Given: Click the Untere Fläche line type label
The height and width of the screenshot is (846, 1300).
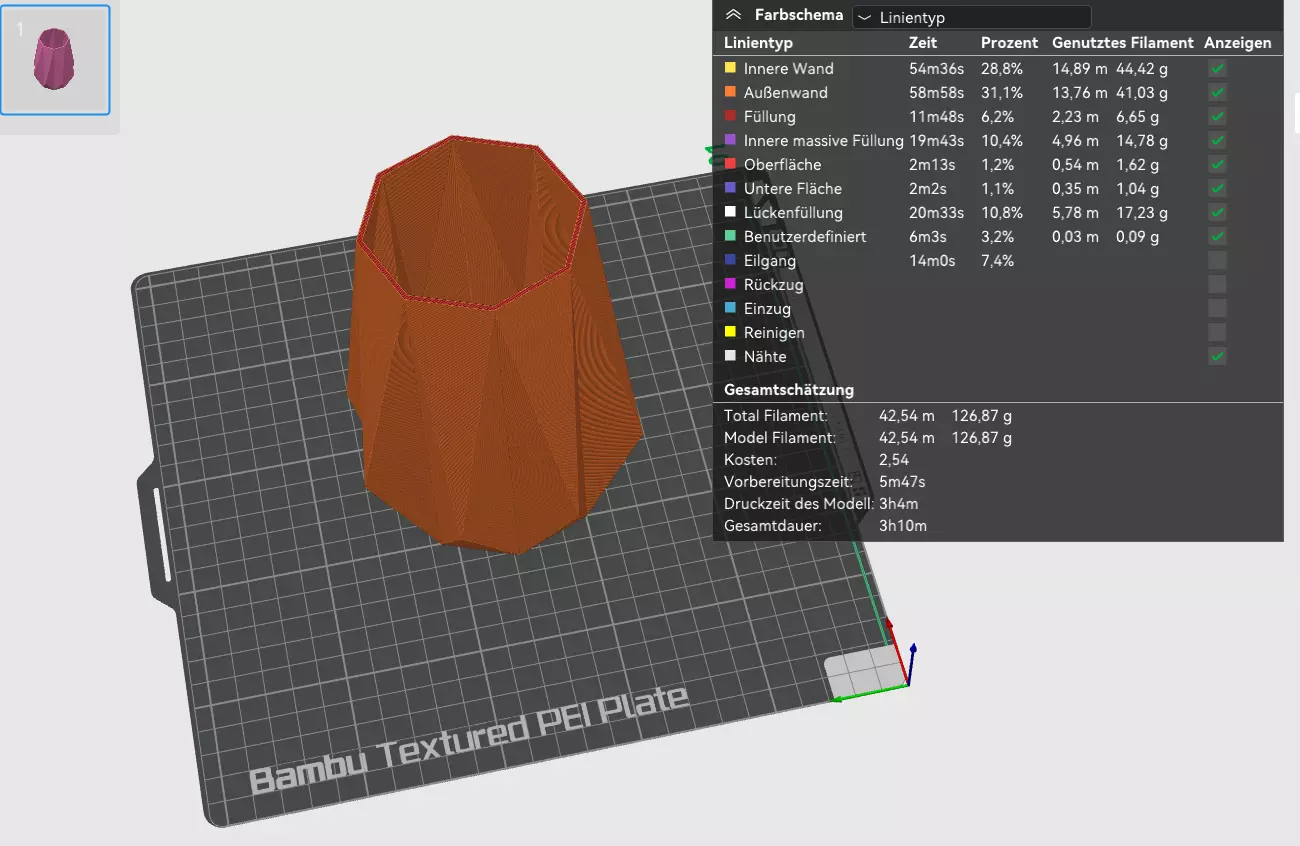Looking at the screenshot, I should pos(793,189).
